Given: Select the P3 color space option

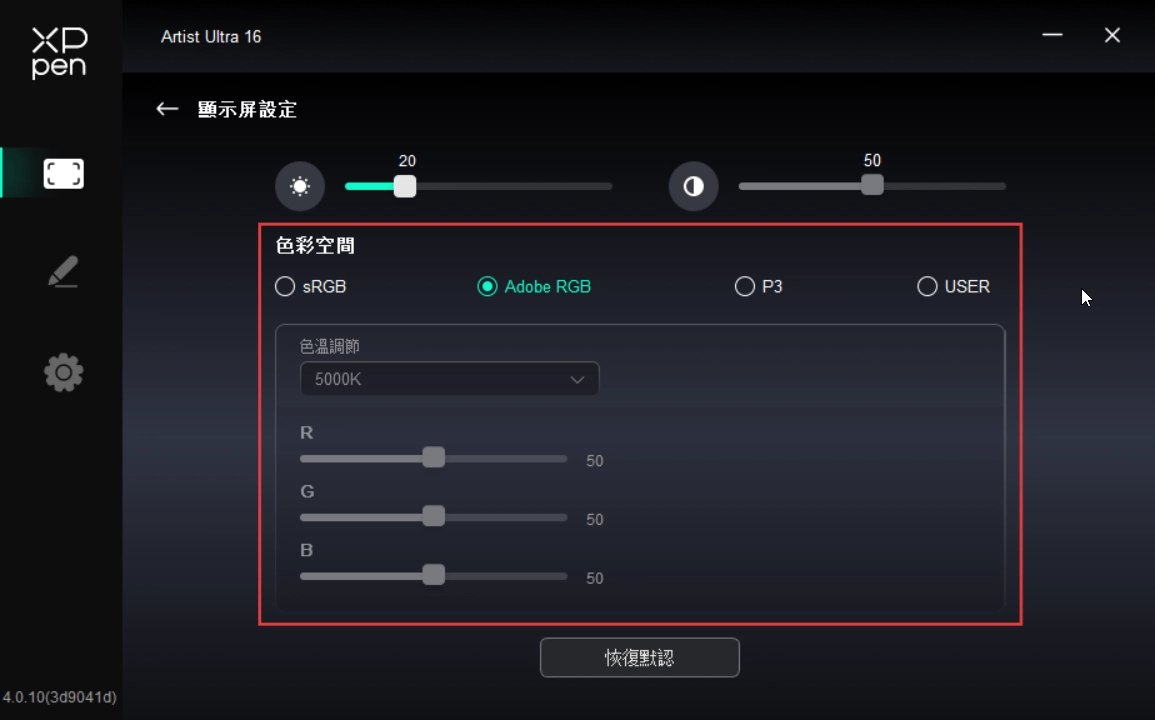Looking at the screenshot, I should [759, 286].
